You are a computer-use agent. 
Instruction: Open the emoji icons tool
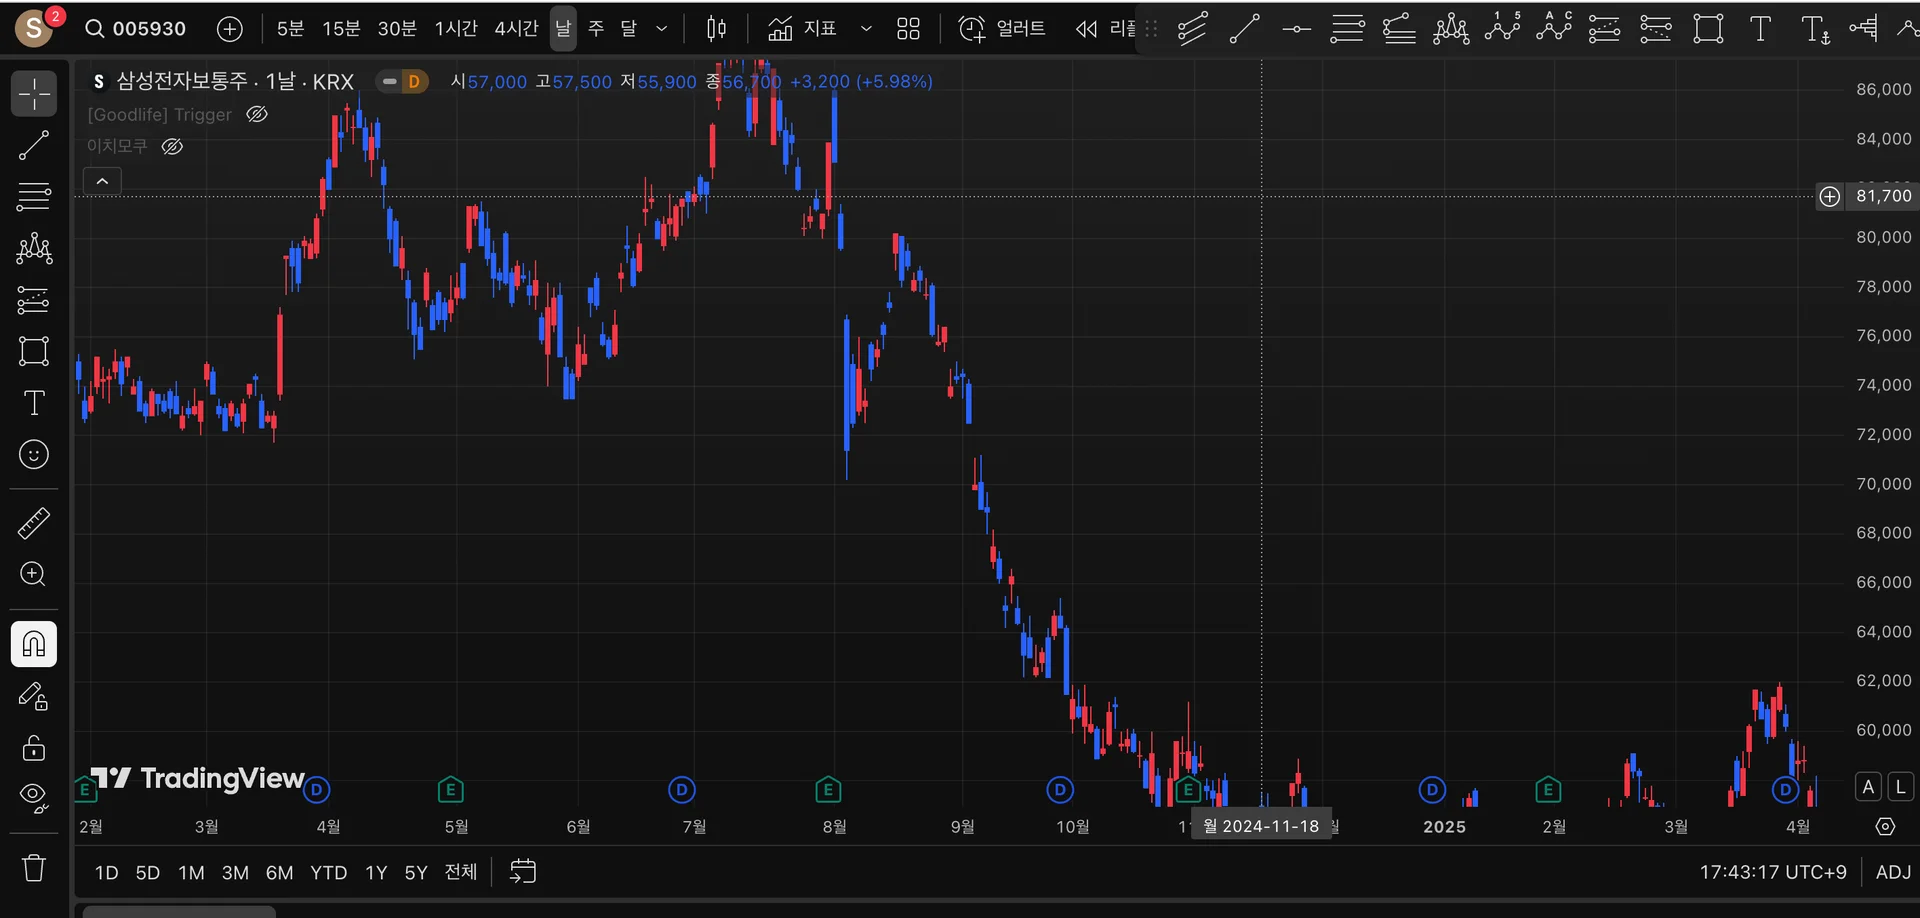click(x=34, y=455)
